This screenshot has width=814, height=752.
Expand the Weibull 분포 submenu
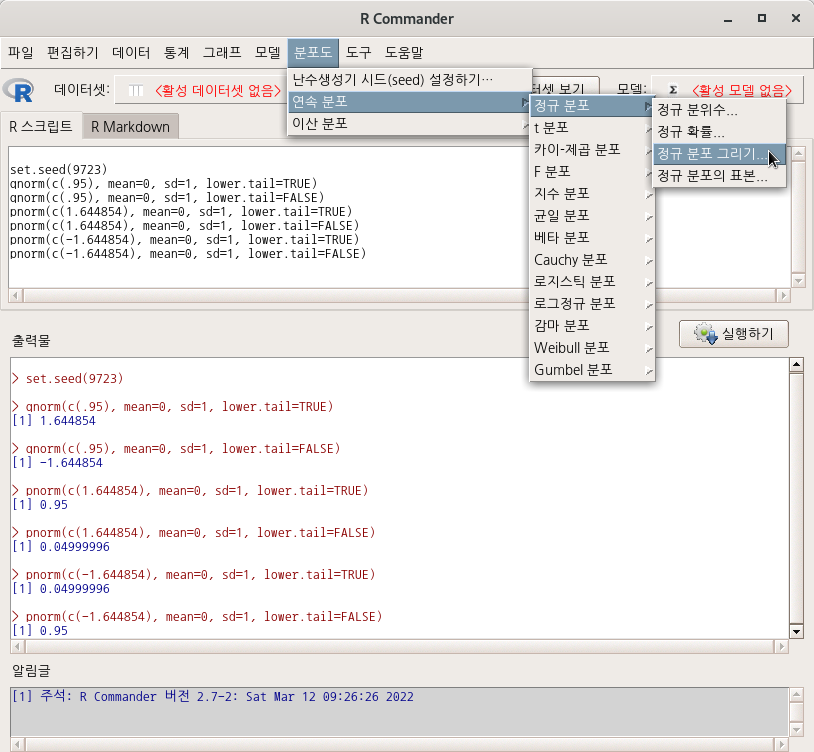coord(592,348)
